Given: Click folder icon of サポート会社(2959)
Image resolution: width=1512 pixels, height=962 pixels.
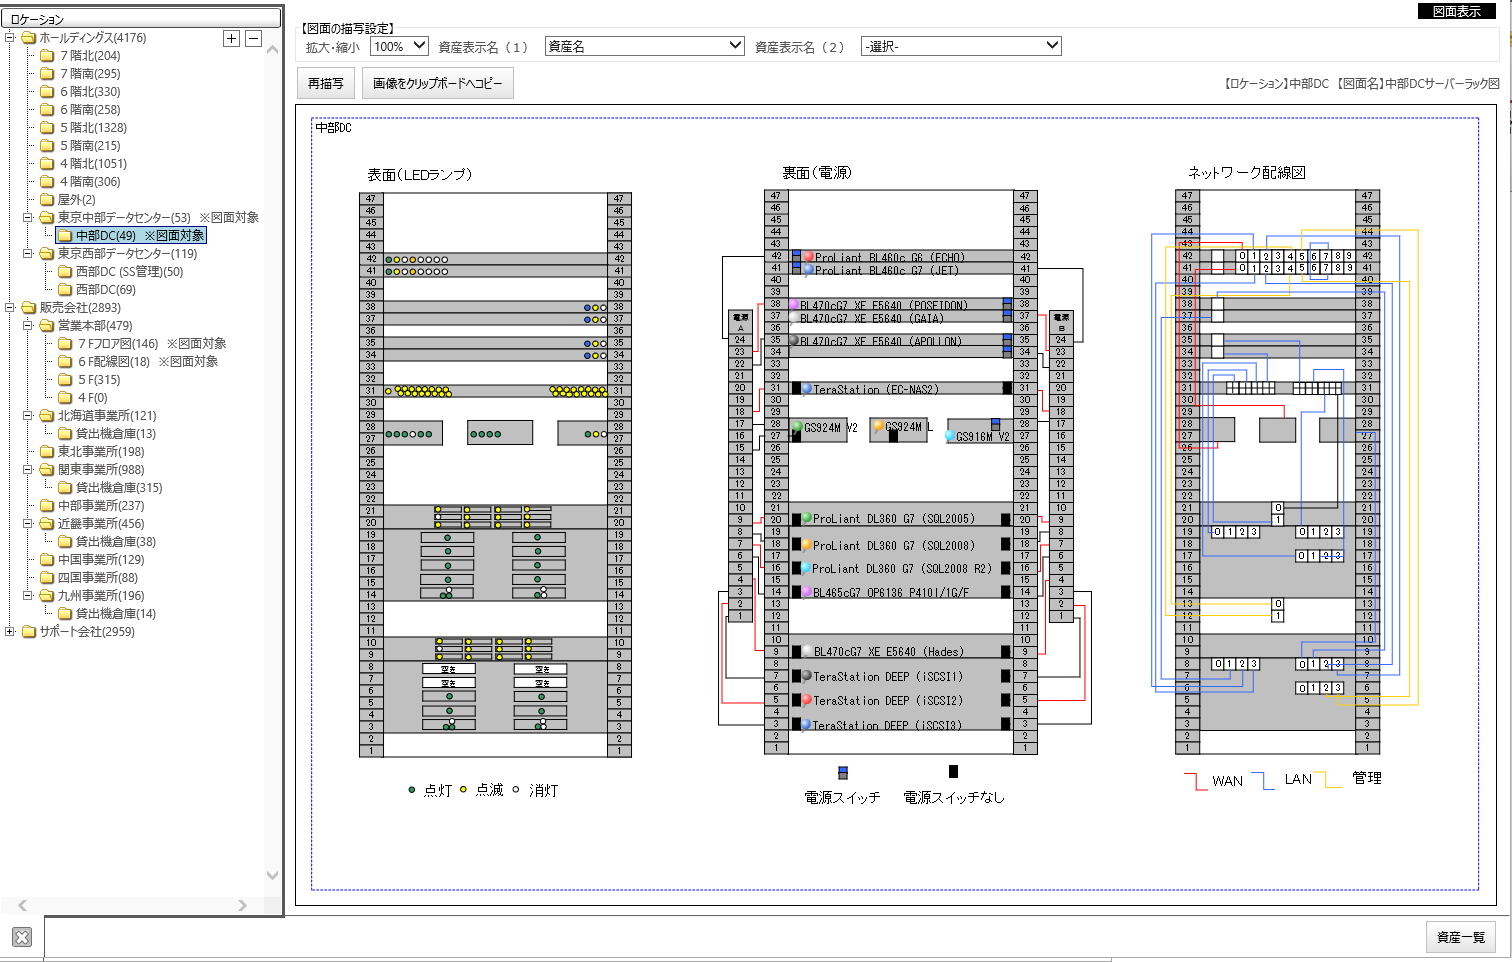Looking at the screenshot, I should click(x=29, y=632).
